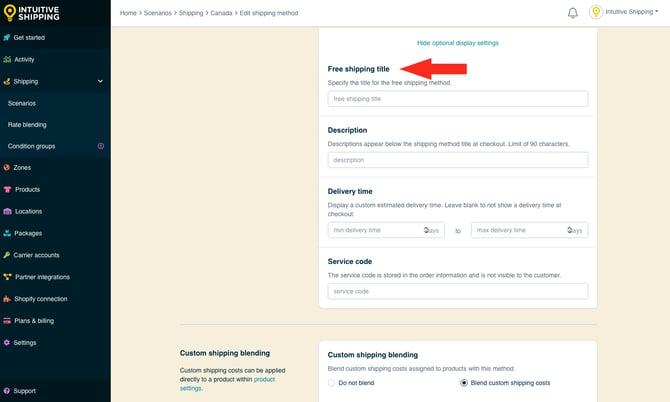The width and height of the screenshot is (670, 402).
Task: Click the Condition groups badge icon
Action: point(101,146)
